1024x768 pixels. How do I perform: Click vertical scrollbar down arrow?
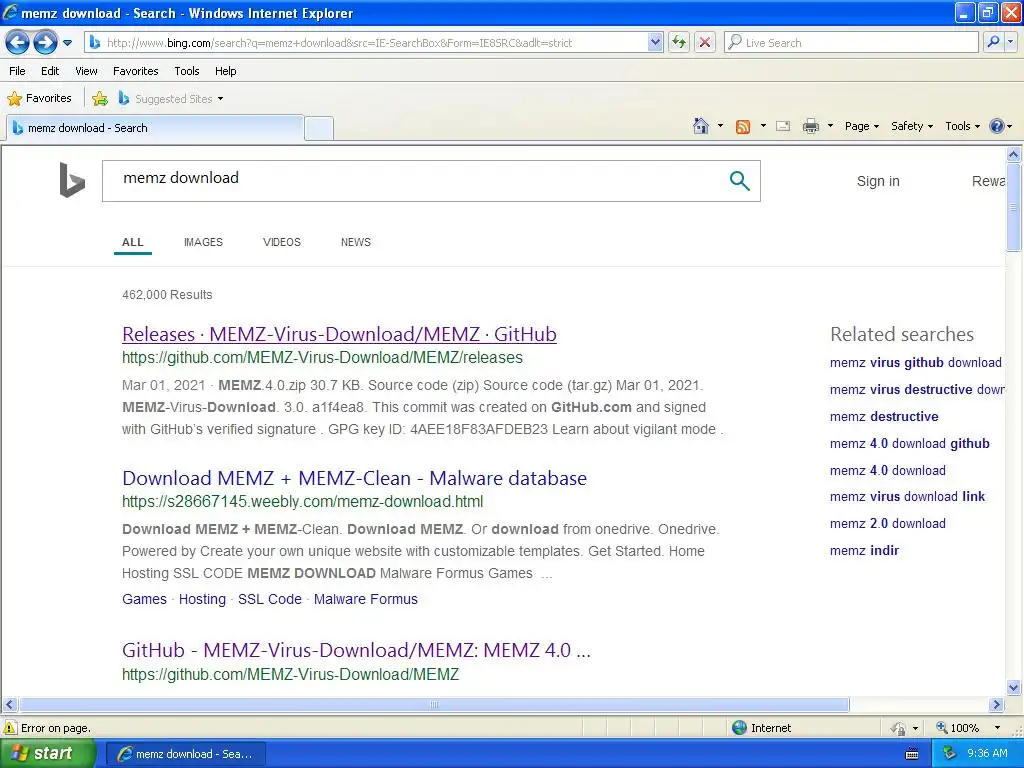pyautogui.click(x=1013, y=688)
